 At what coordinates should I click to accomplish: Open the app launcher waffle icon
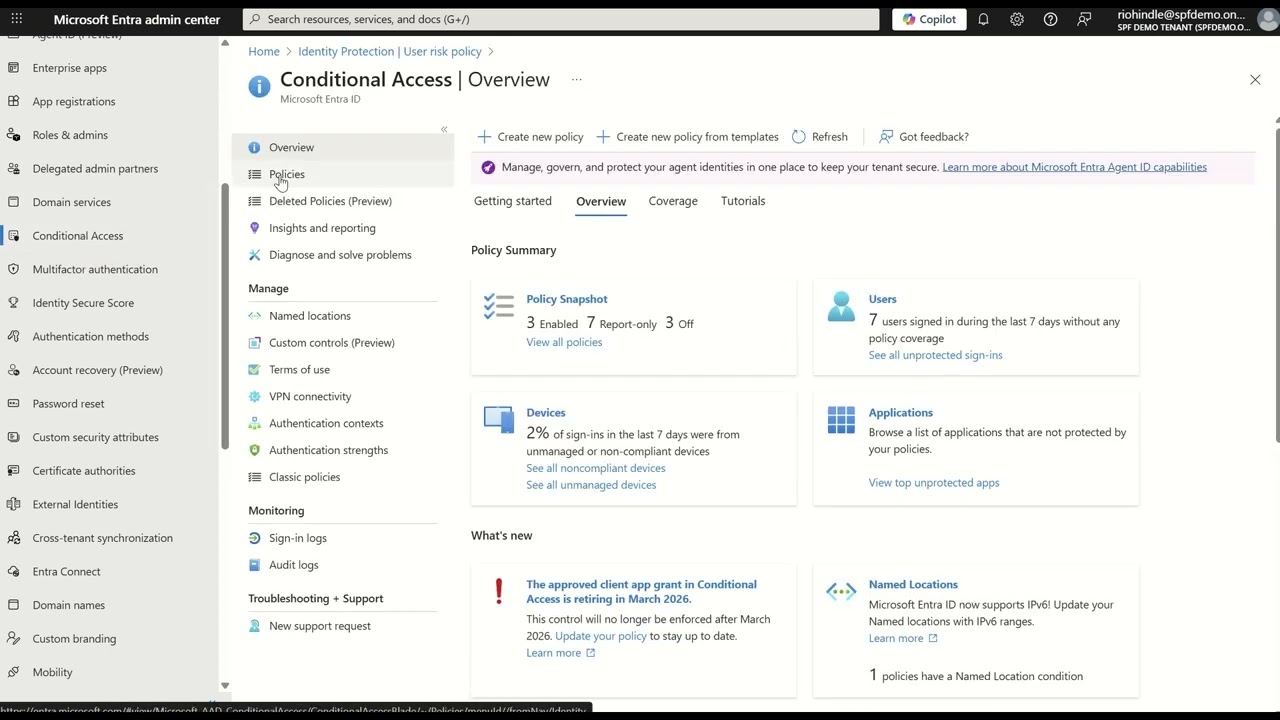point(16,19)
